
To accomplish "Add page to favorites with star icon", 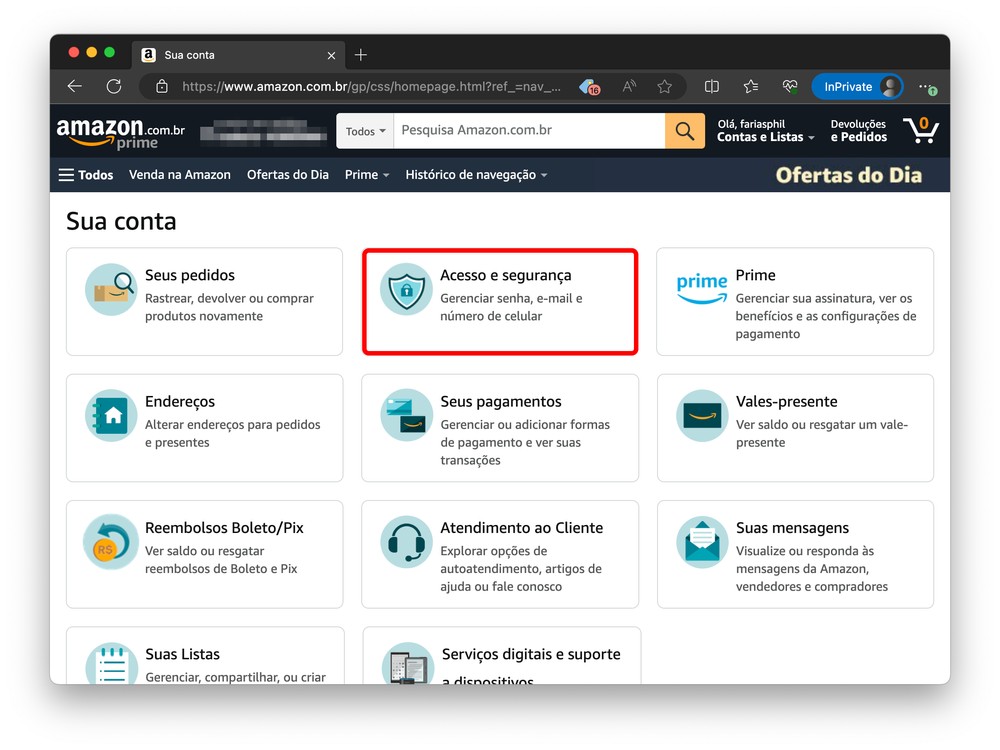I will 664,87.
